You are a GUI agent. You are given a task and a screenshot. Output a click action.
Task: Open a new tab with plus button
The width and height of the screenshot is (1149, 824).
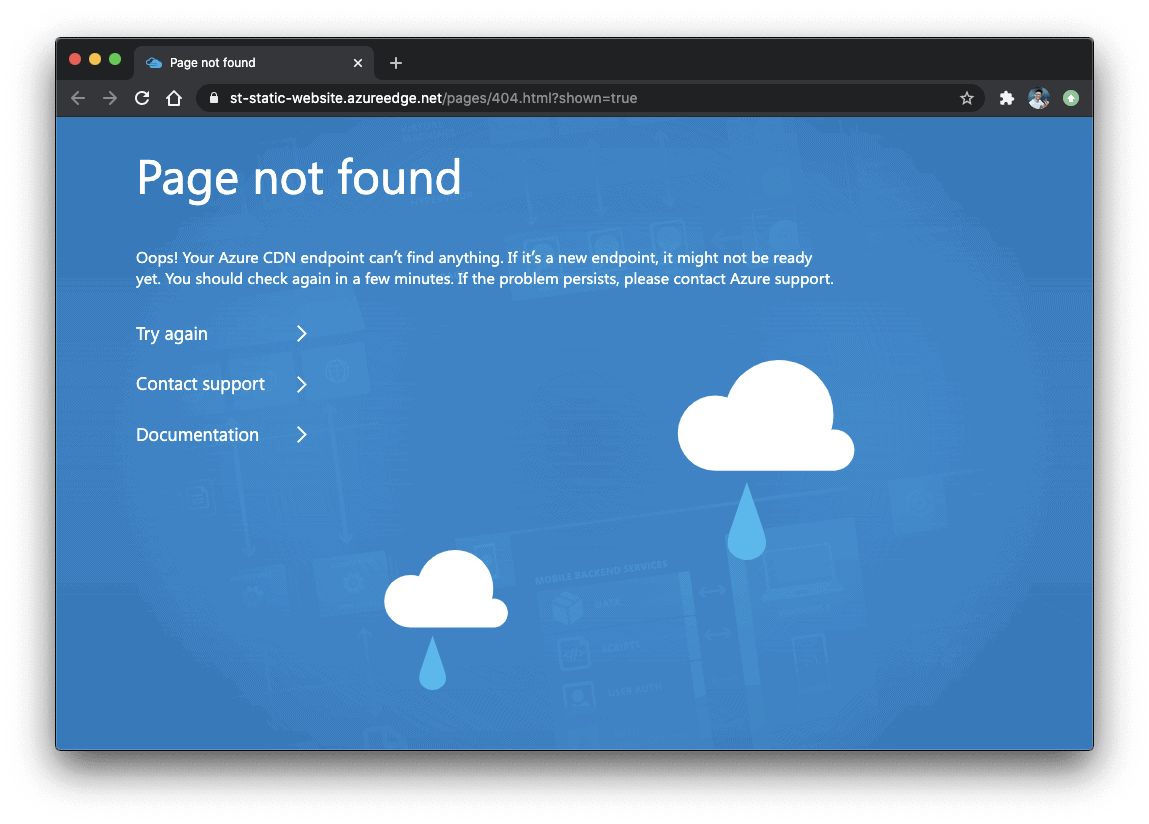click(396, 63)
